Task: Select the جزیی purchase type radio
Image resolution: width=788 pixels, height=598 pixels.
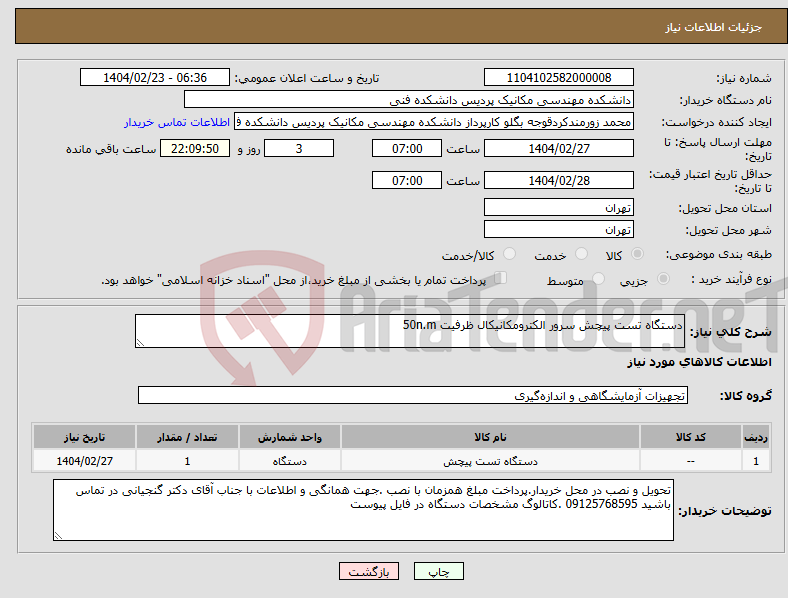Action: (x=663, y=279)
